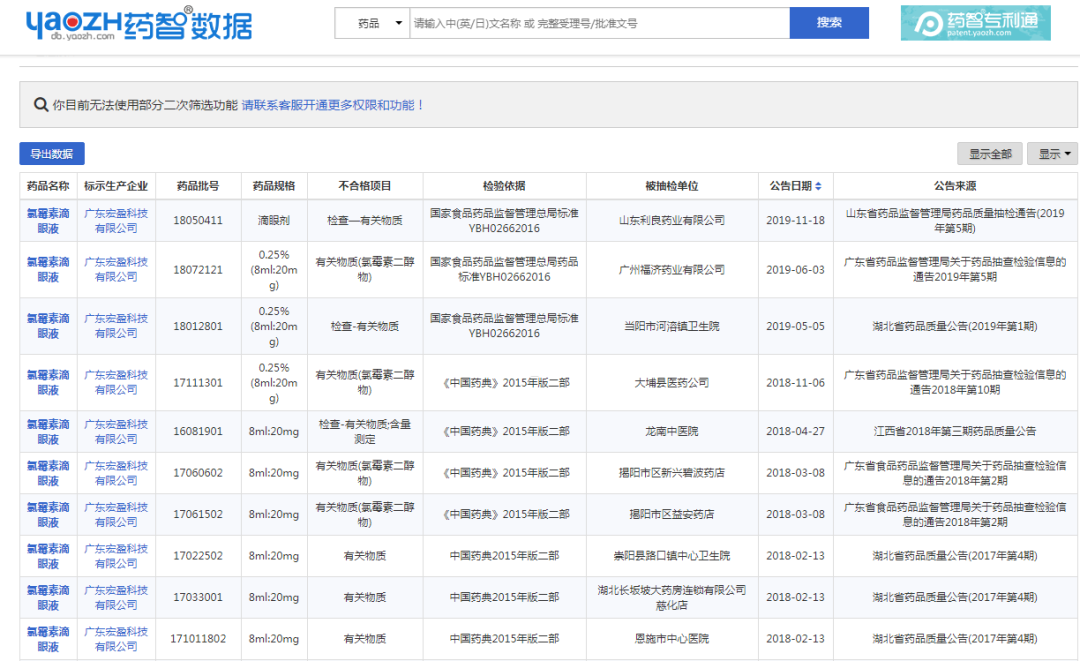Click the 公告来源 column header
This screenshot has height=661, width=1080.
point(955,186)
